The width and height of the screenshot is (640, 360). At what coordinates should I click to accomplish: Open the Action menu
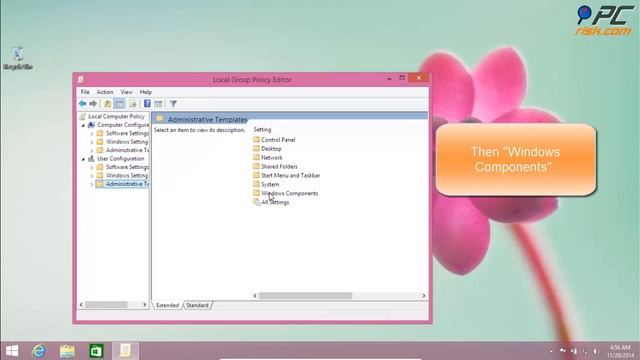click(x=105, y=92)
